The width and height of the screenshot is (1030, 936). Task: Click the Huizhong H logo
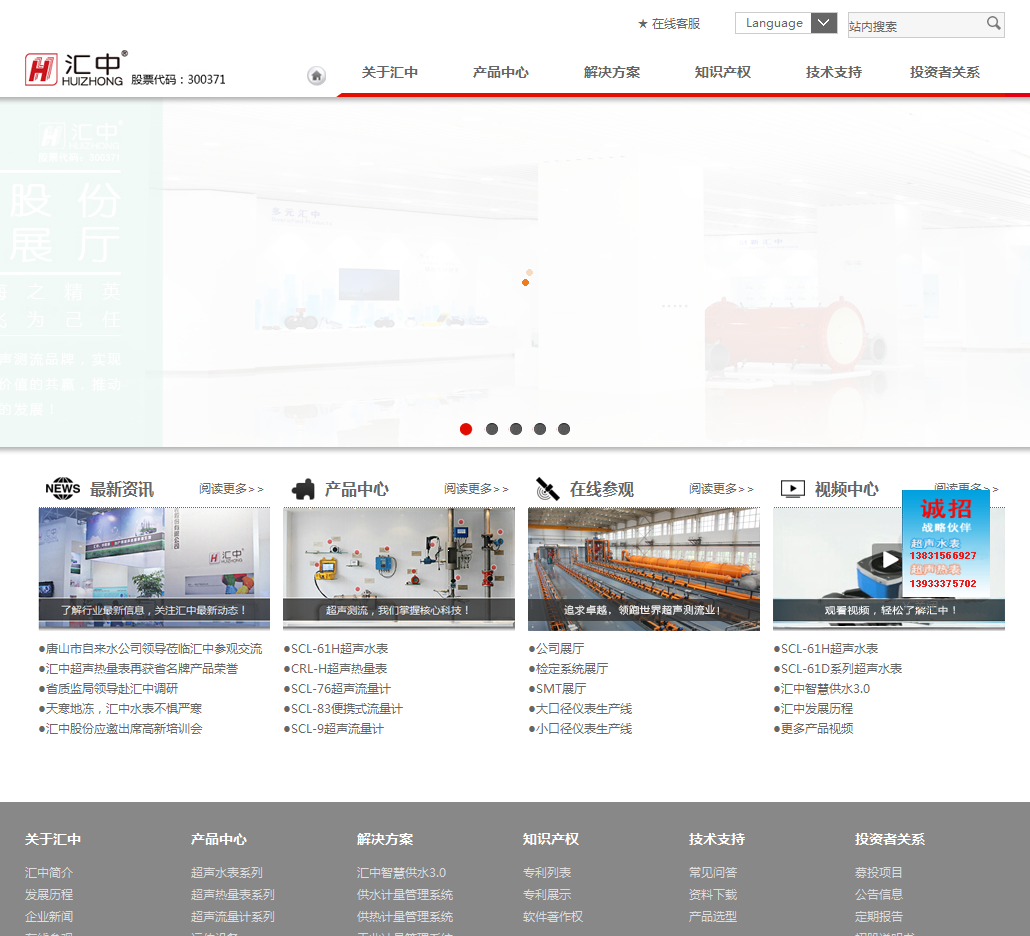tap(41, 69)
